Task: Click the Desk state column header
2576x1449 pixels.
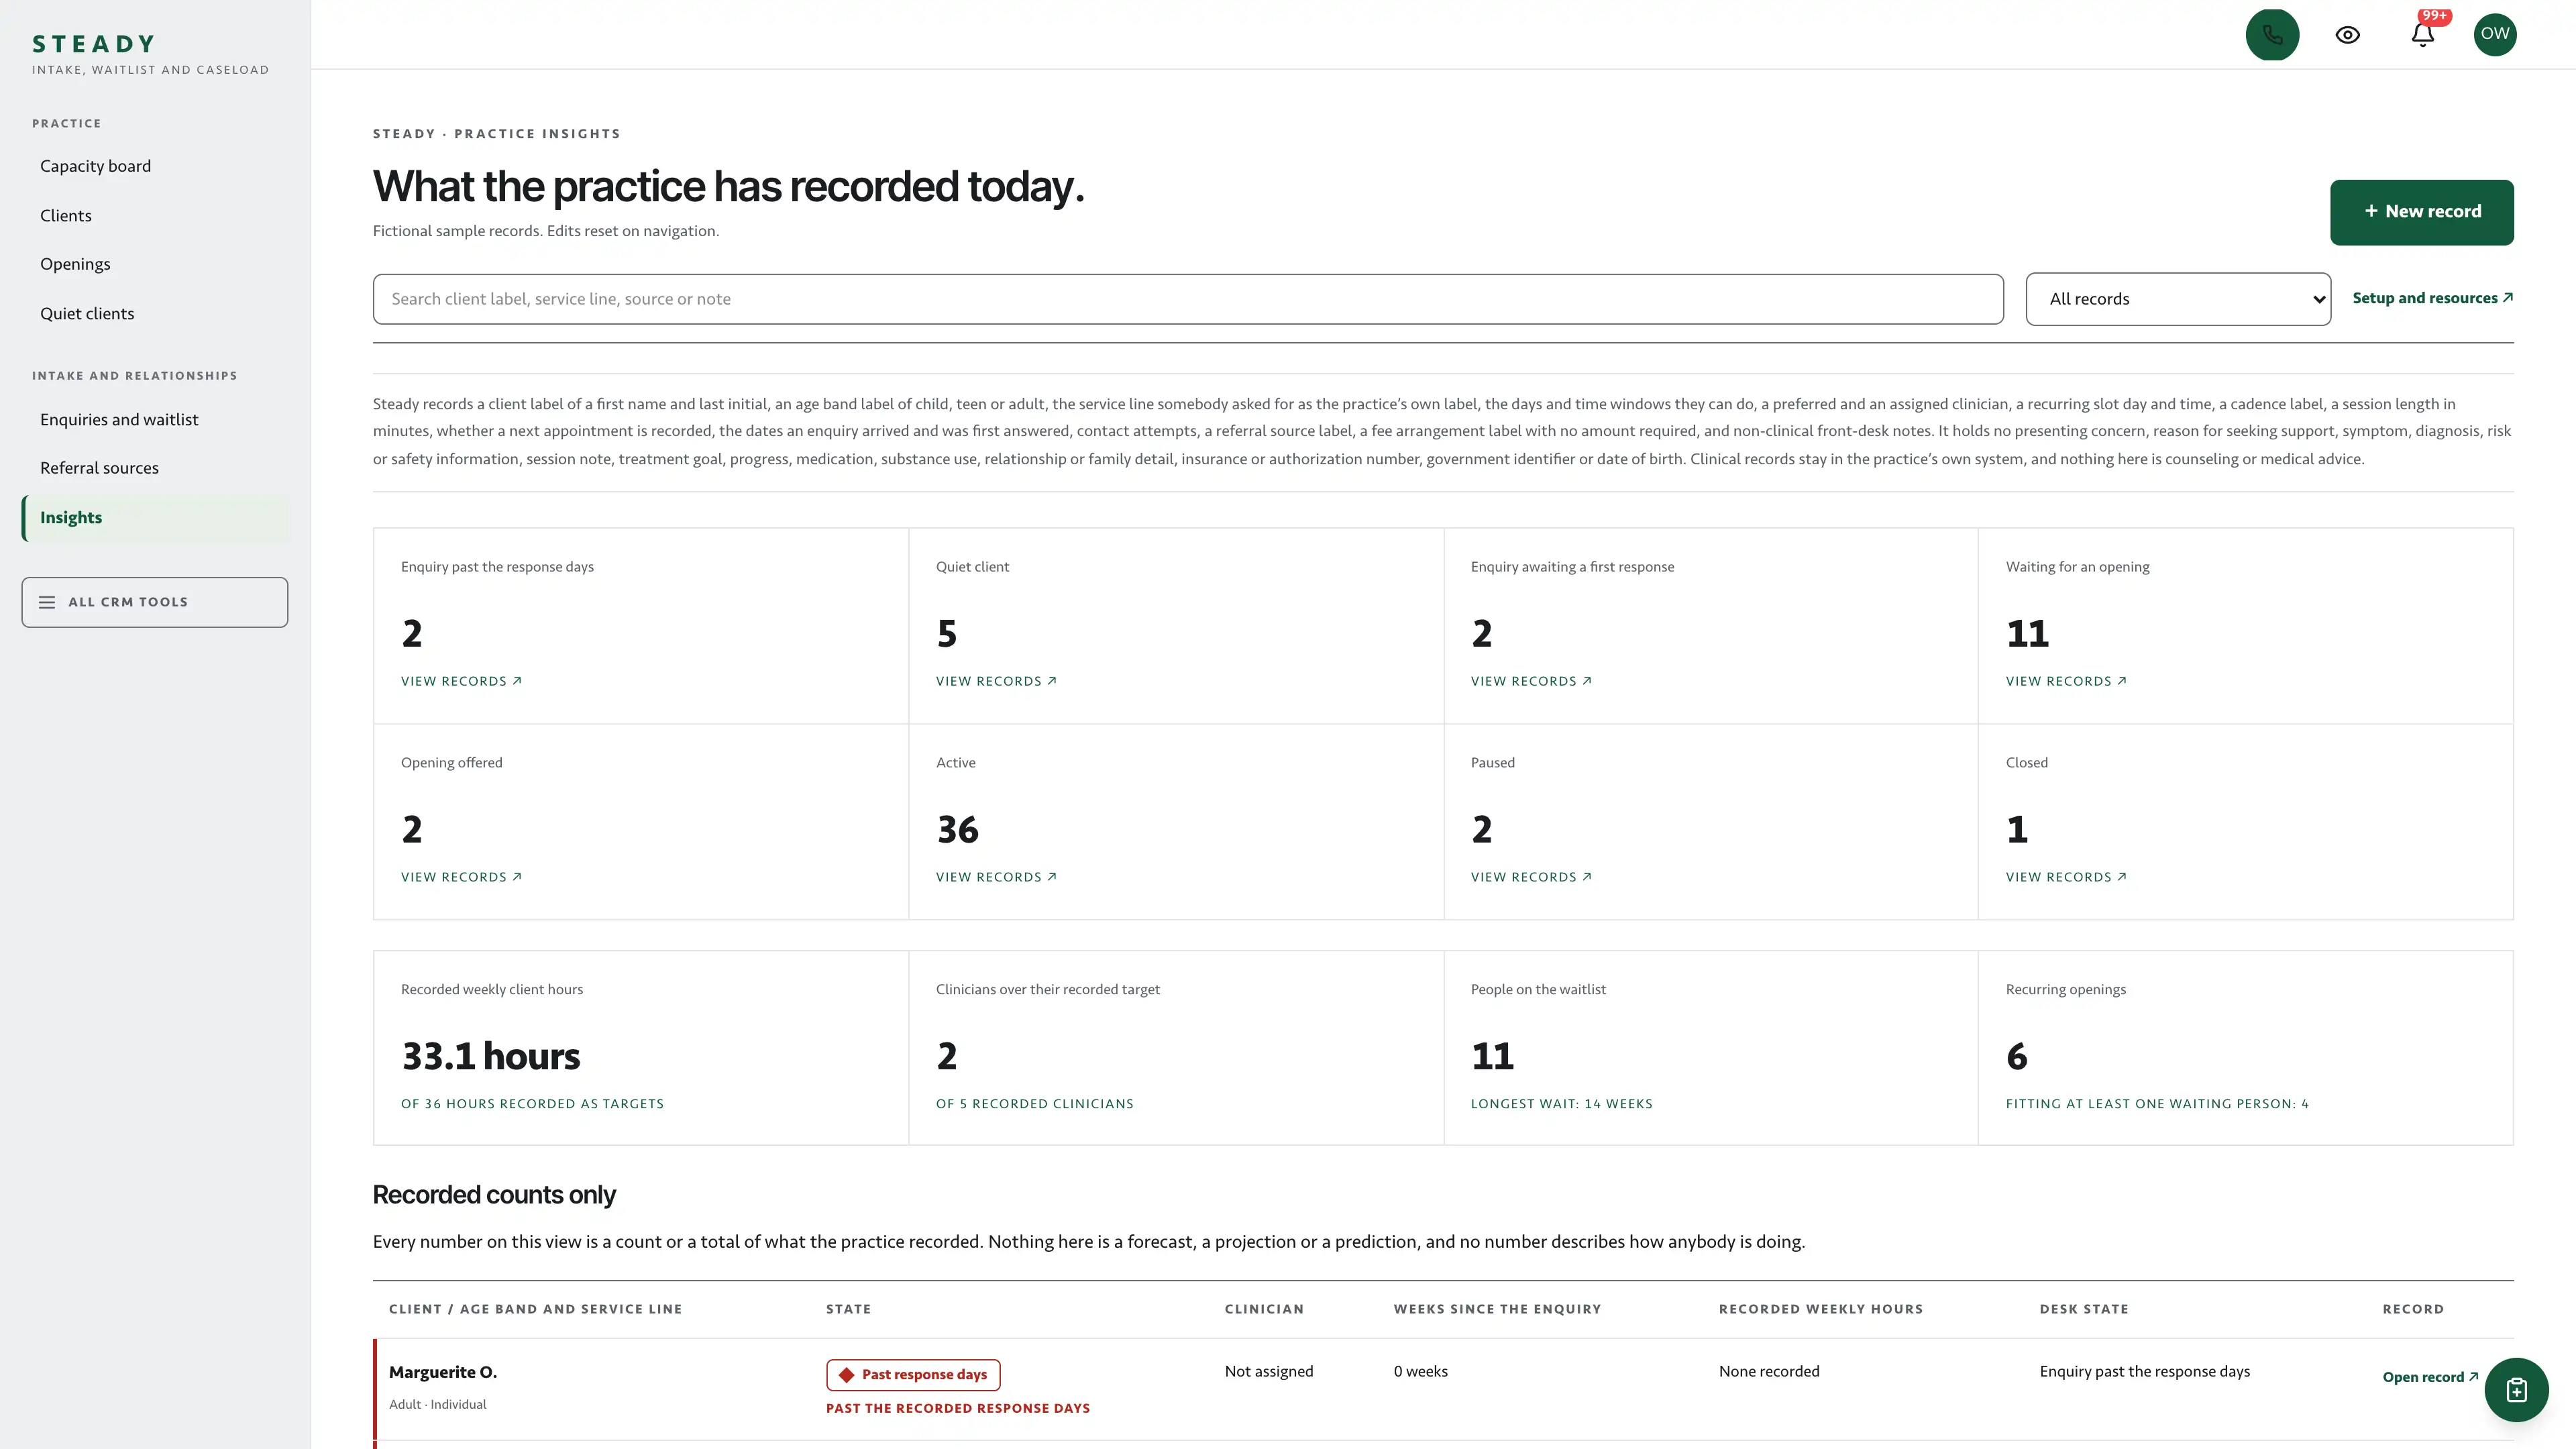Action: [x=2084, y=1309]
